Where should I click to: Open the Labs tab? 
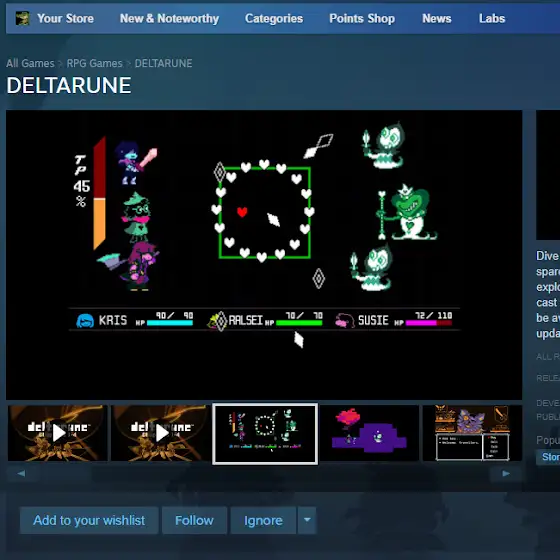pos(492,19)
